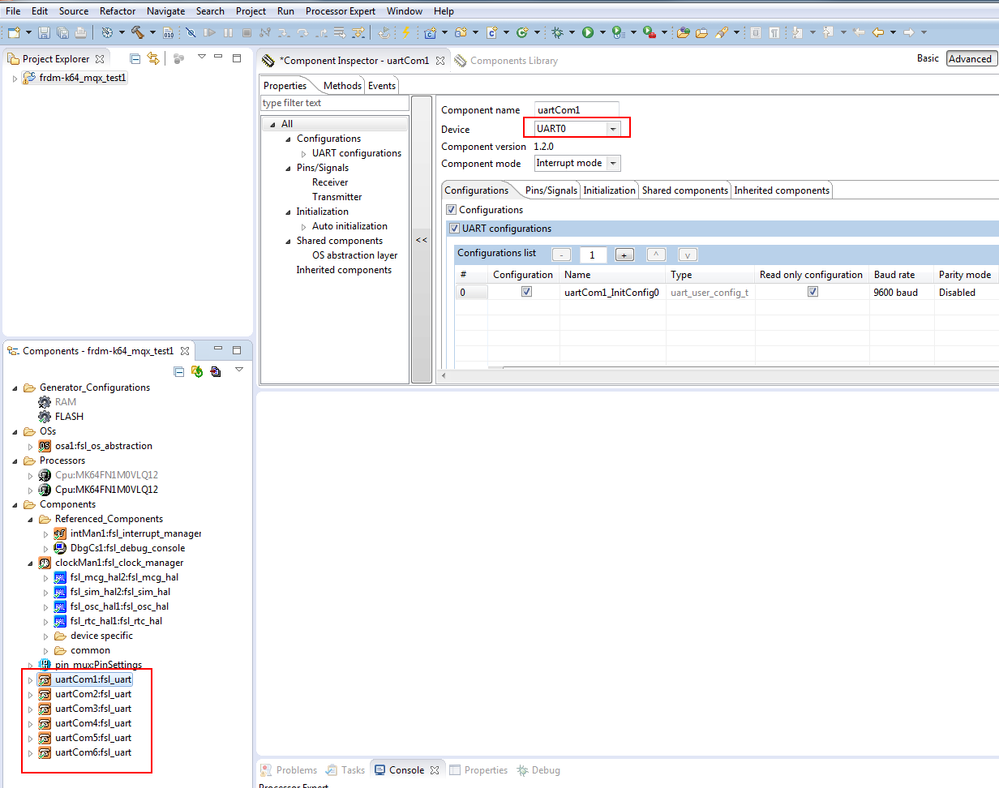Click the move up caret button

(656, 255)
